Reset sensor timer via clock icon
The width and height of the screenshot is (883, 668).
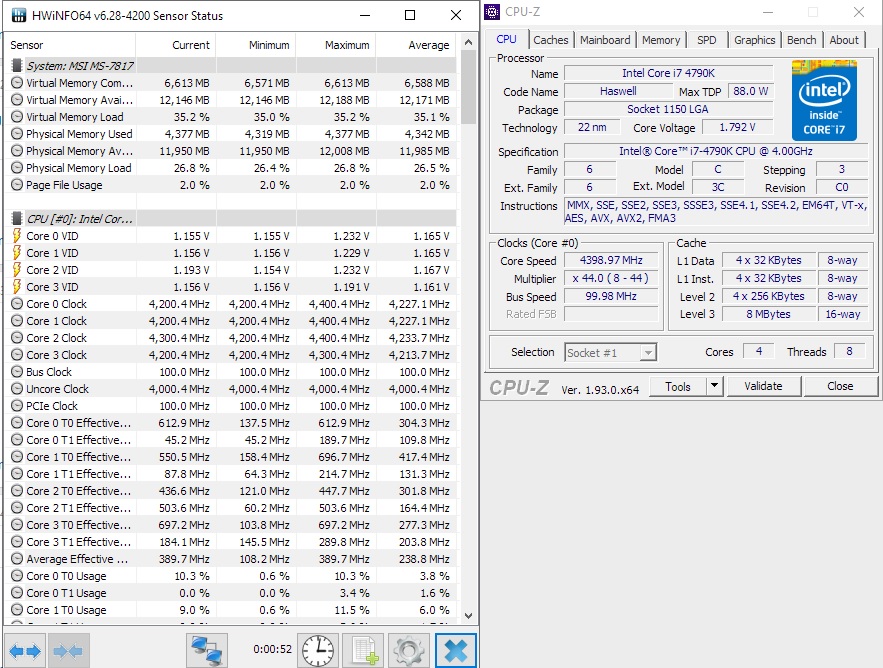(x=318, y=651)
